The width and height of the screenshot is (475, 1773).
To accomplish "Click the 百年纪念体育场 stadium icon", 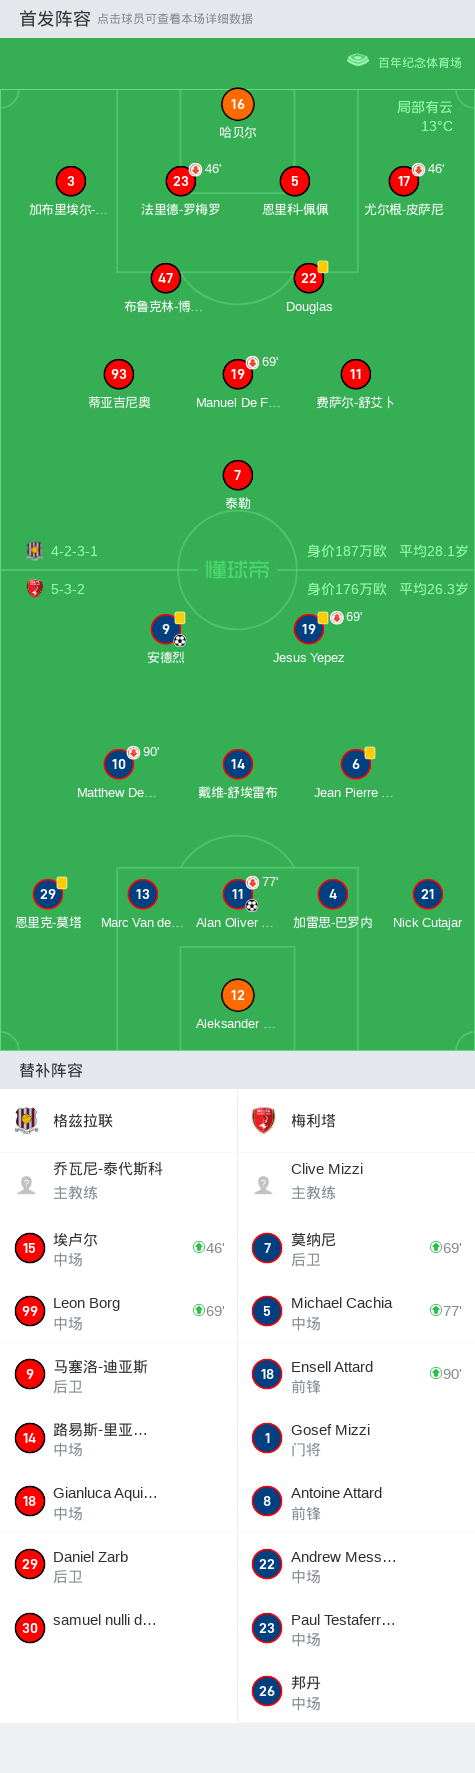I will pyautogui.click(x=358, y=60).
